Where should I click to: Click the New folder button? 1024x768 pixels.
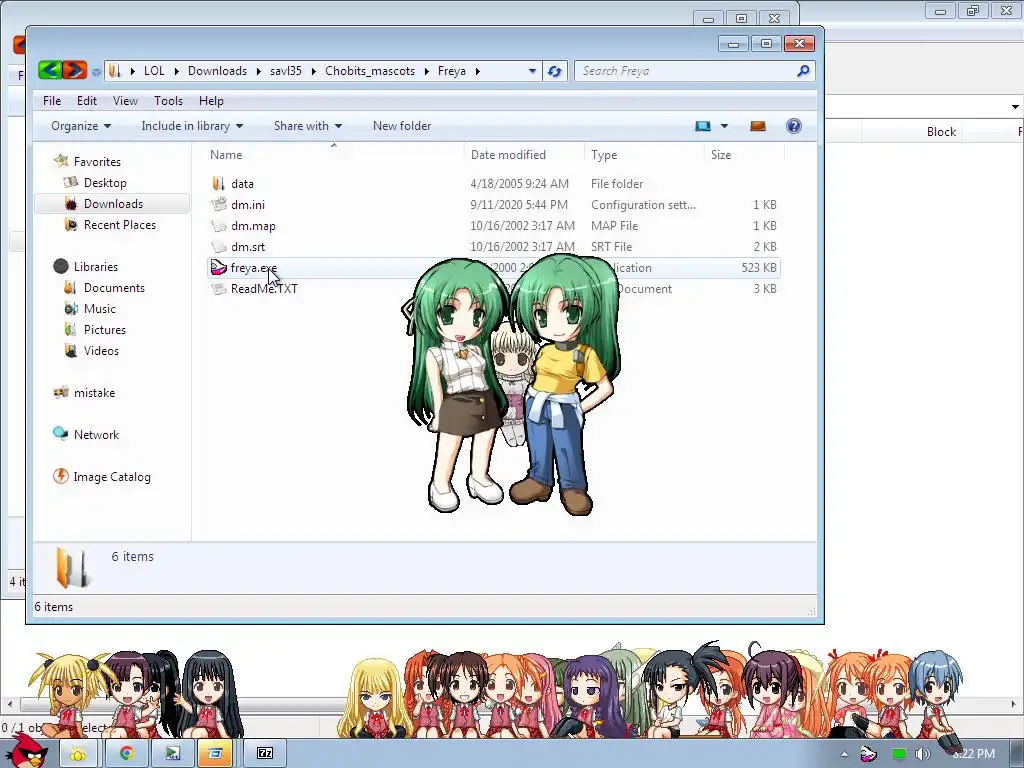click(402, 126)
